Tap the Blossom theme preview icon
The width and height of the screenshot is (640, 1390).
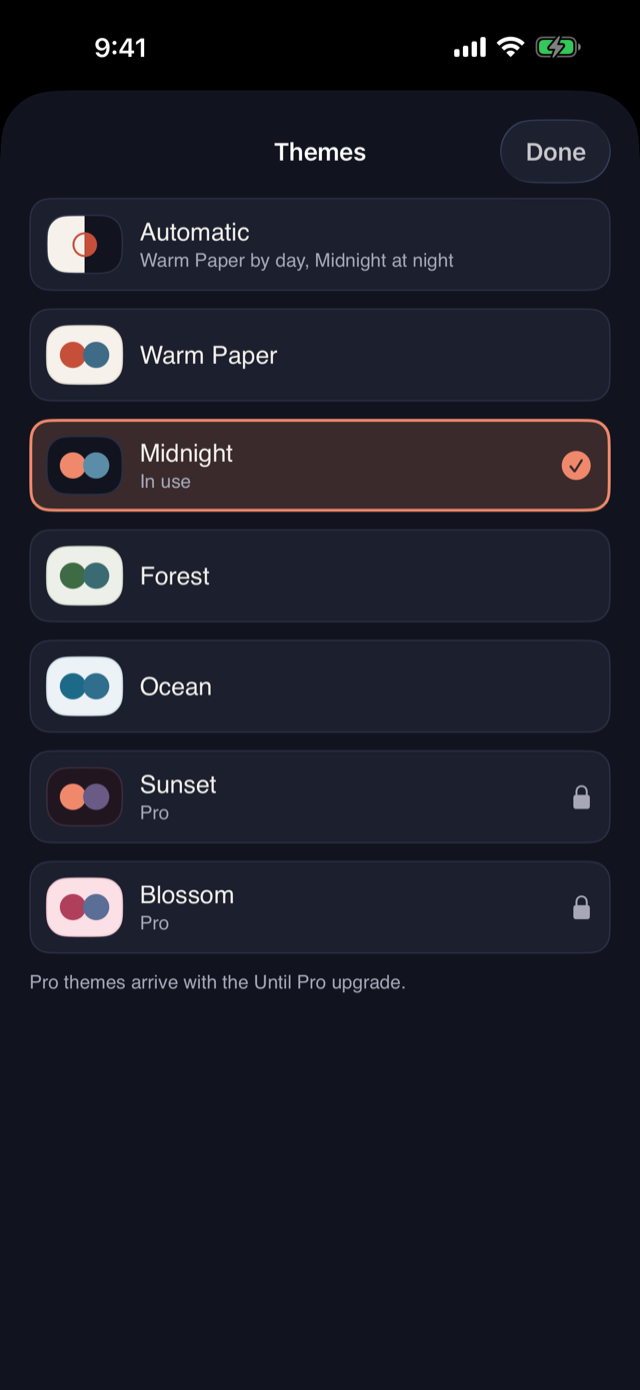(85, 908)
